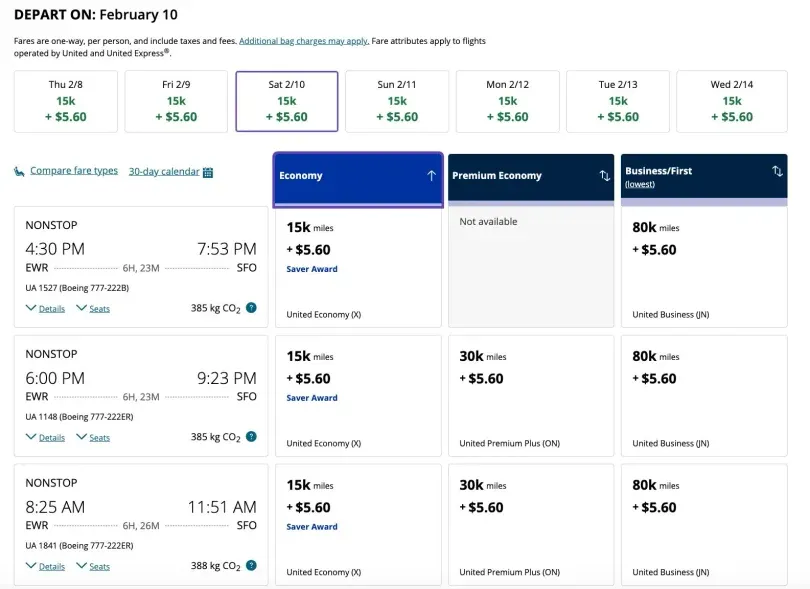This screenshot has height=589, width=810.
Task: Open the Additional bag charges may apply link
Action: point(304,41)
